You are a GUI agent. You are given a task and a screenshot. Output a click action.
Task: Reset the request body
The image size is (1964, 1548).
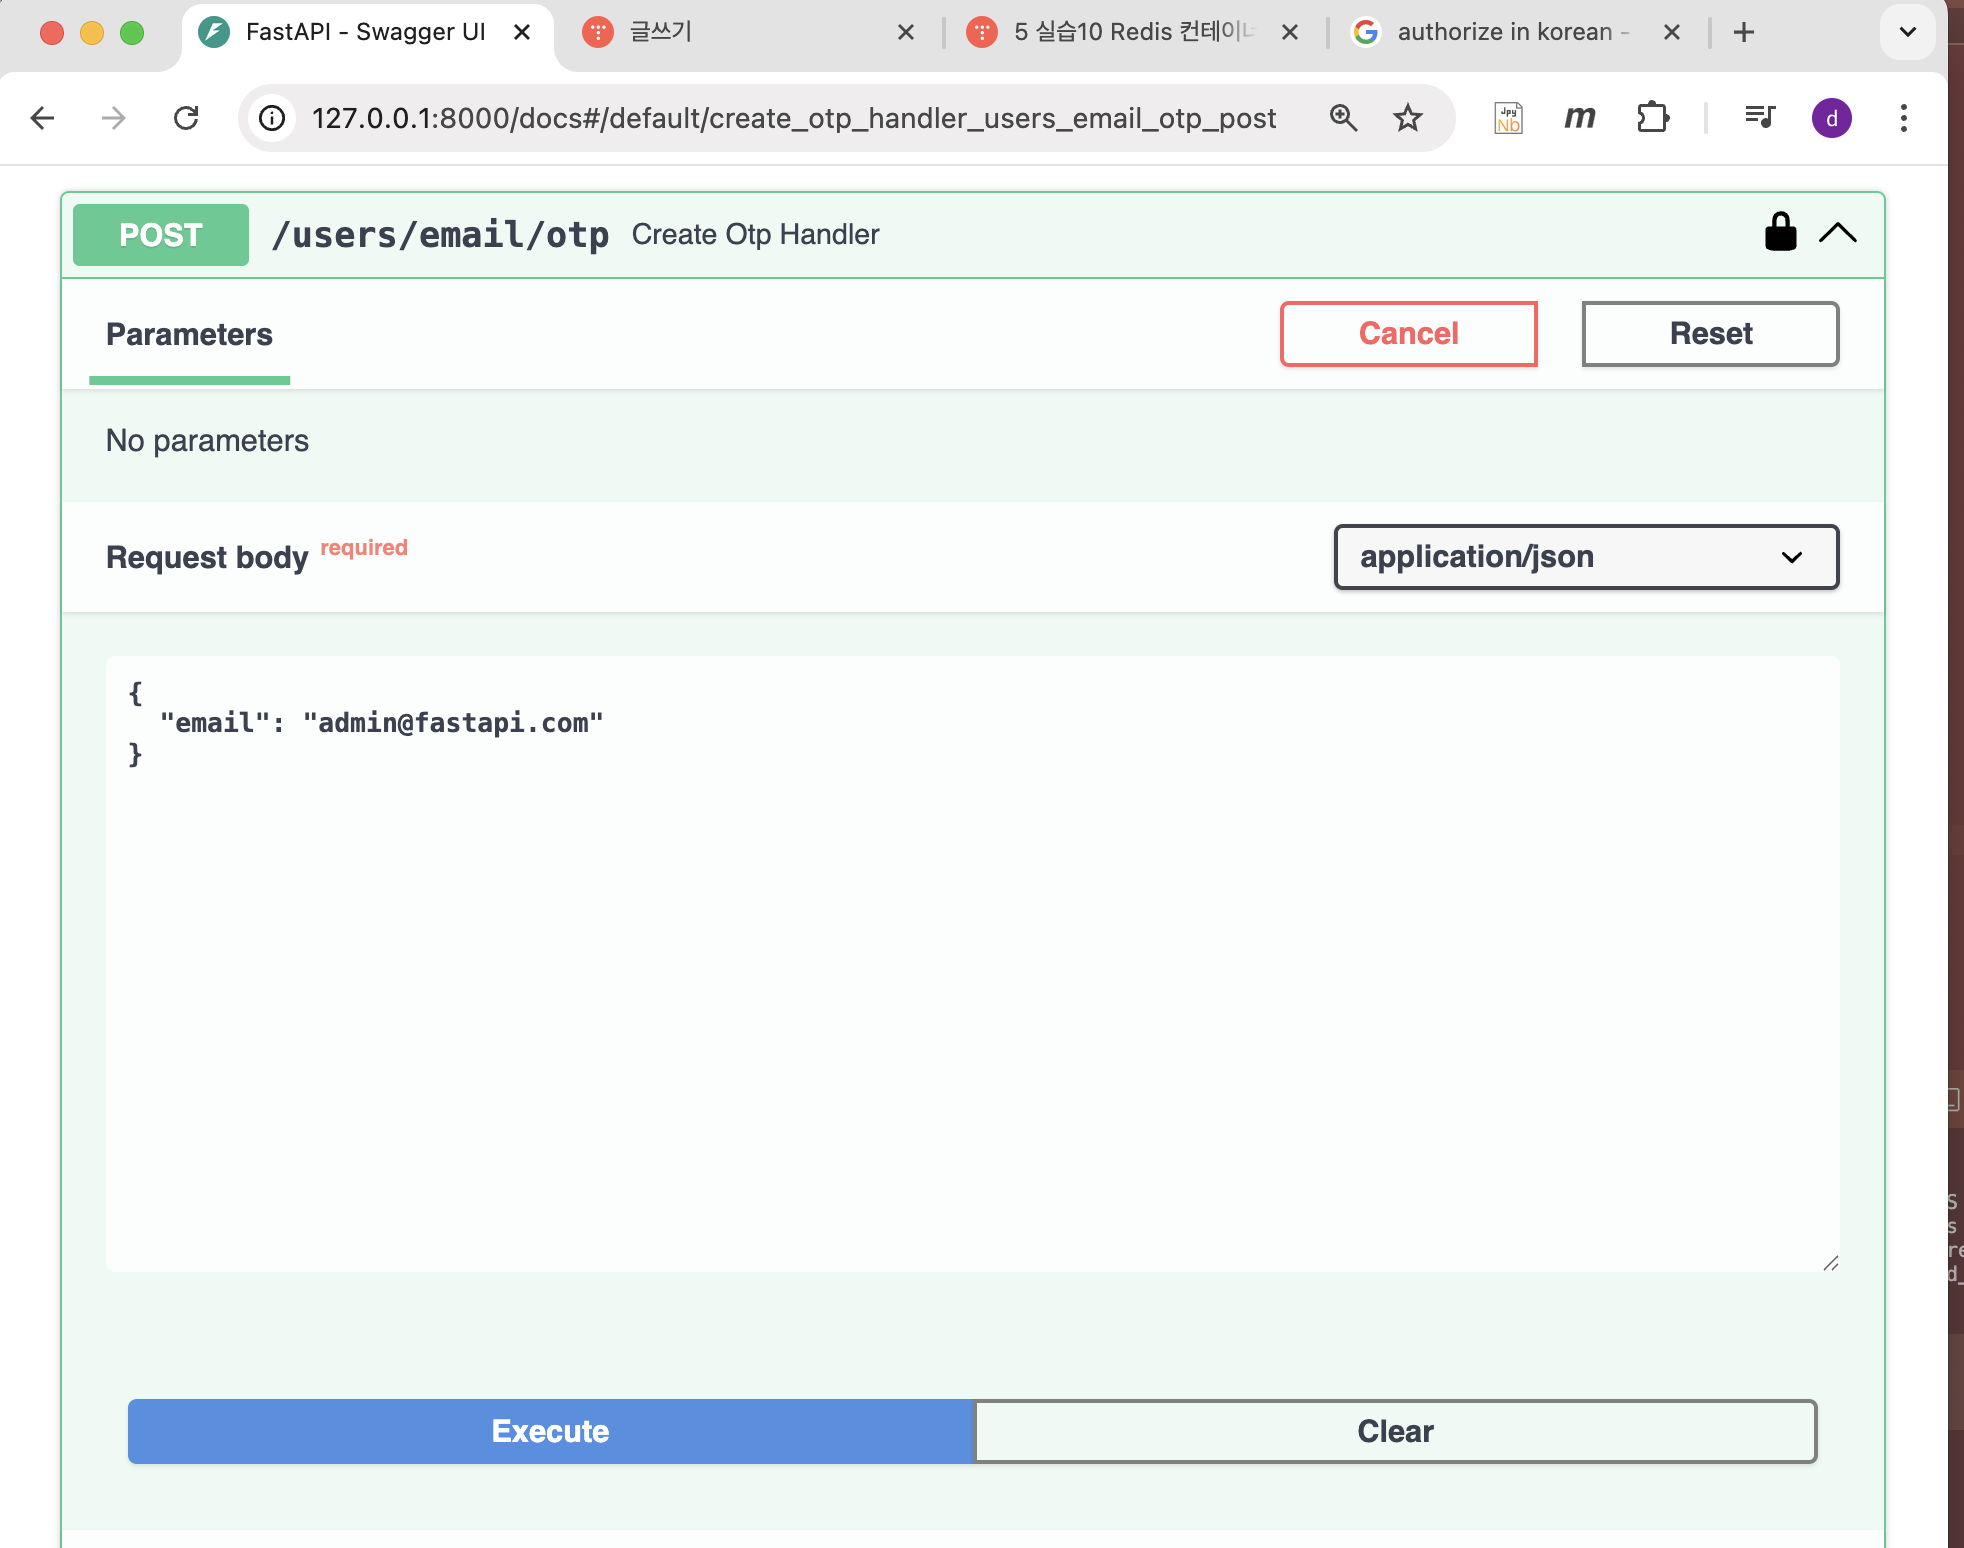click(1710, 334)
